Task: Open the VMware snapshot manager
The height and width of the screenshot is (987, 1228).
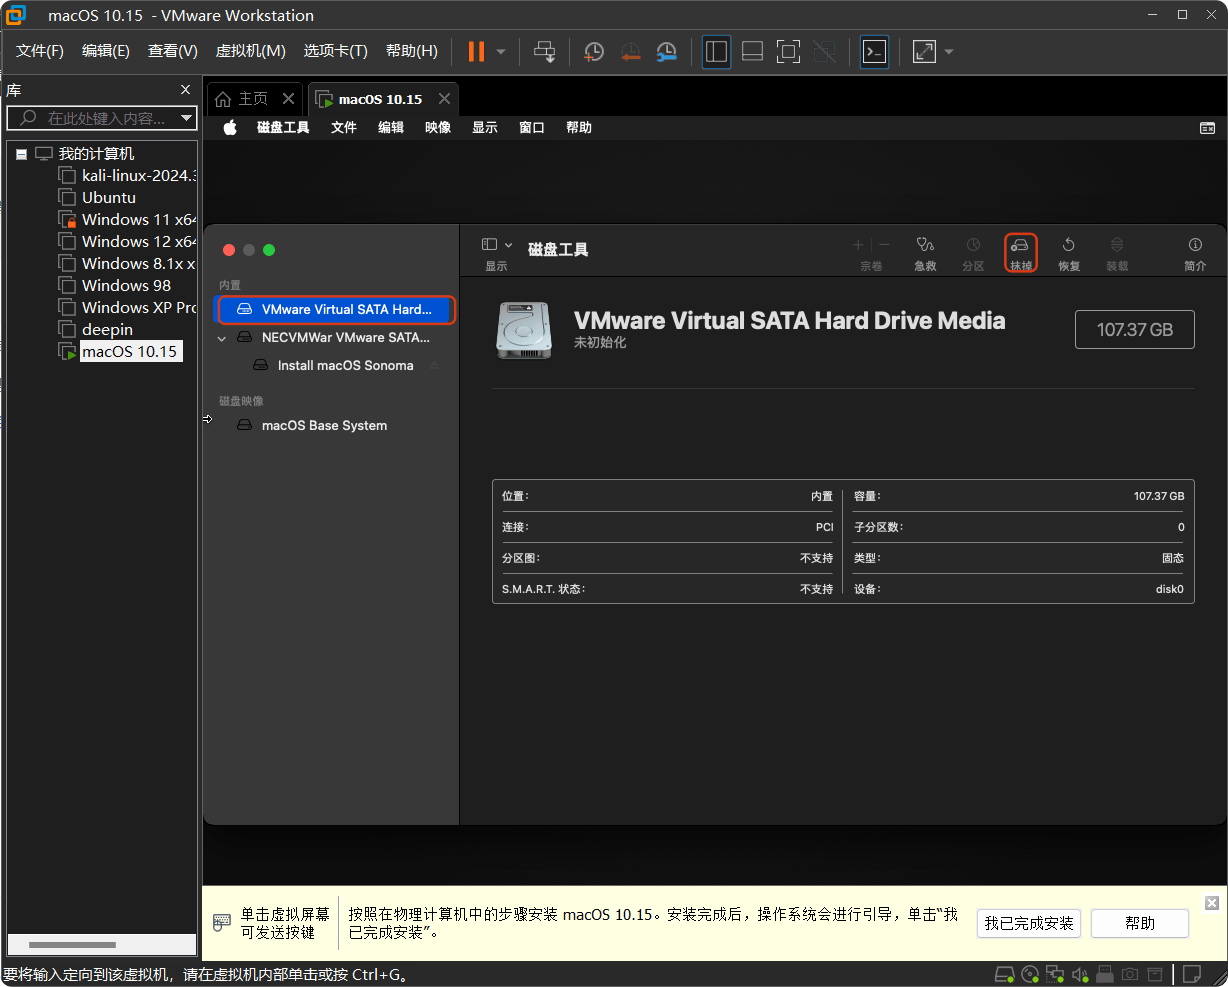Action: (x=666, y=51)
